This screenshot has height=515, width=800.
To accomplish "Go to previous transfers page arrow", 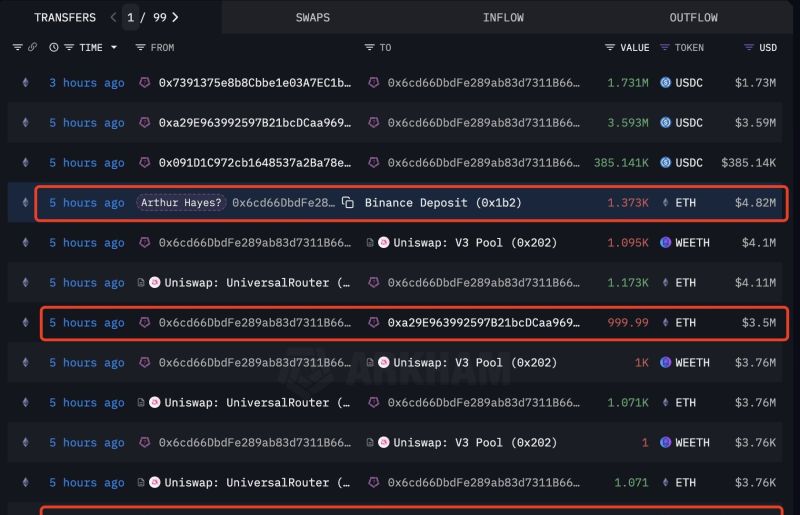I will coord(113,17).
